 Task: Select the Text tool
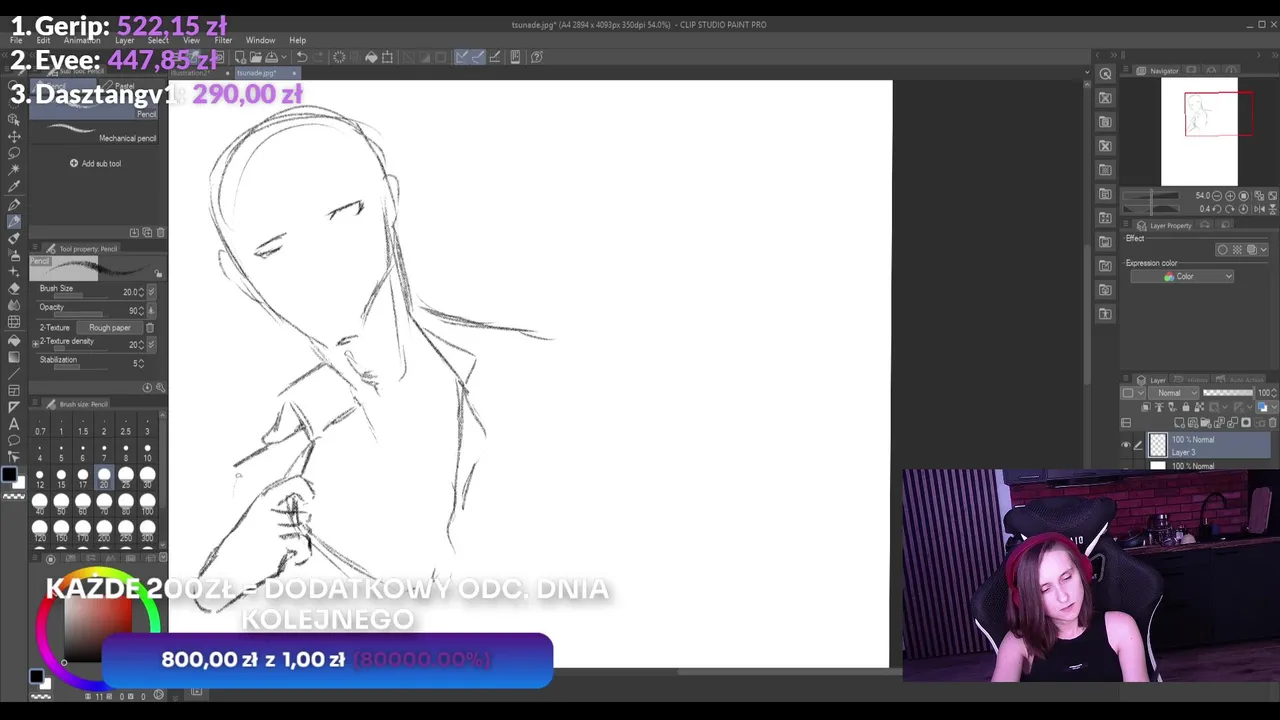tap(14, 424)
